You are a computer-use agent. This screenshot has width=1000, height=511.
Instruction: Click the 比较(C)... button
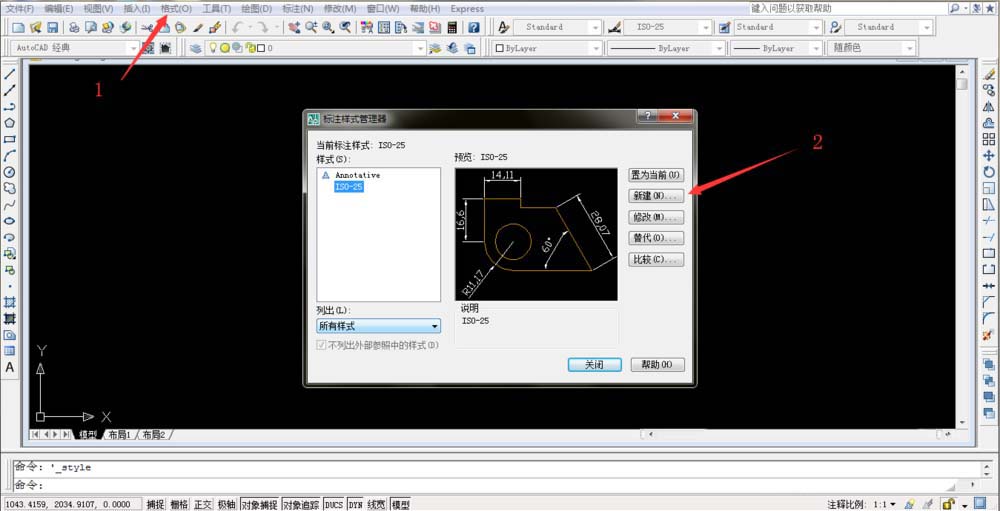point(656,260)
